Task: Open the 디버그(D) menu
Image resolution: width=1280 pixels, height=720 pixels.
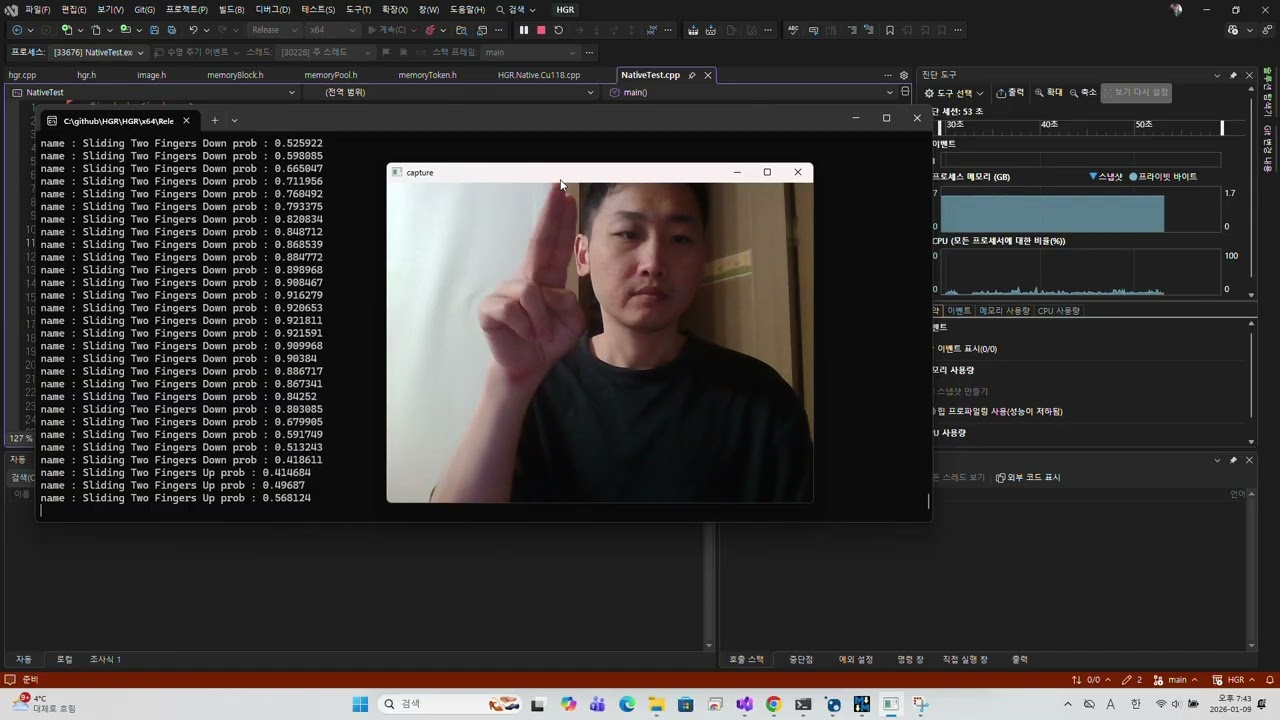Action: pos(273,10)
